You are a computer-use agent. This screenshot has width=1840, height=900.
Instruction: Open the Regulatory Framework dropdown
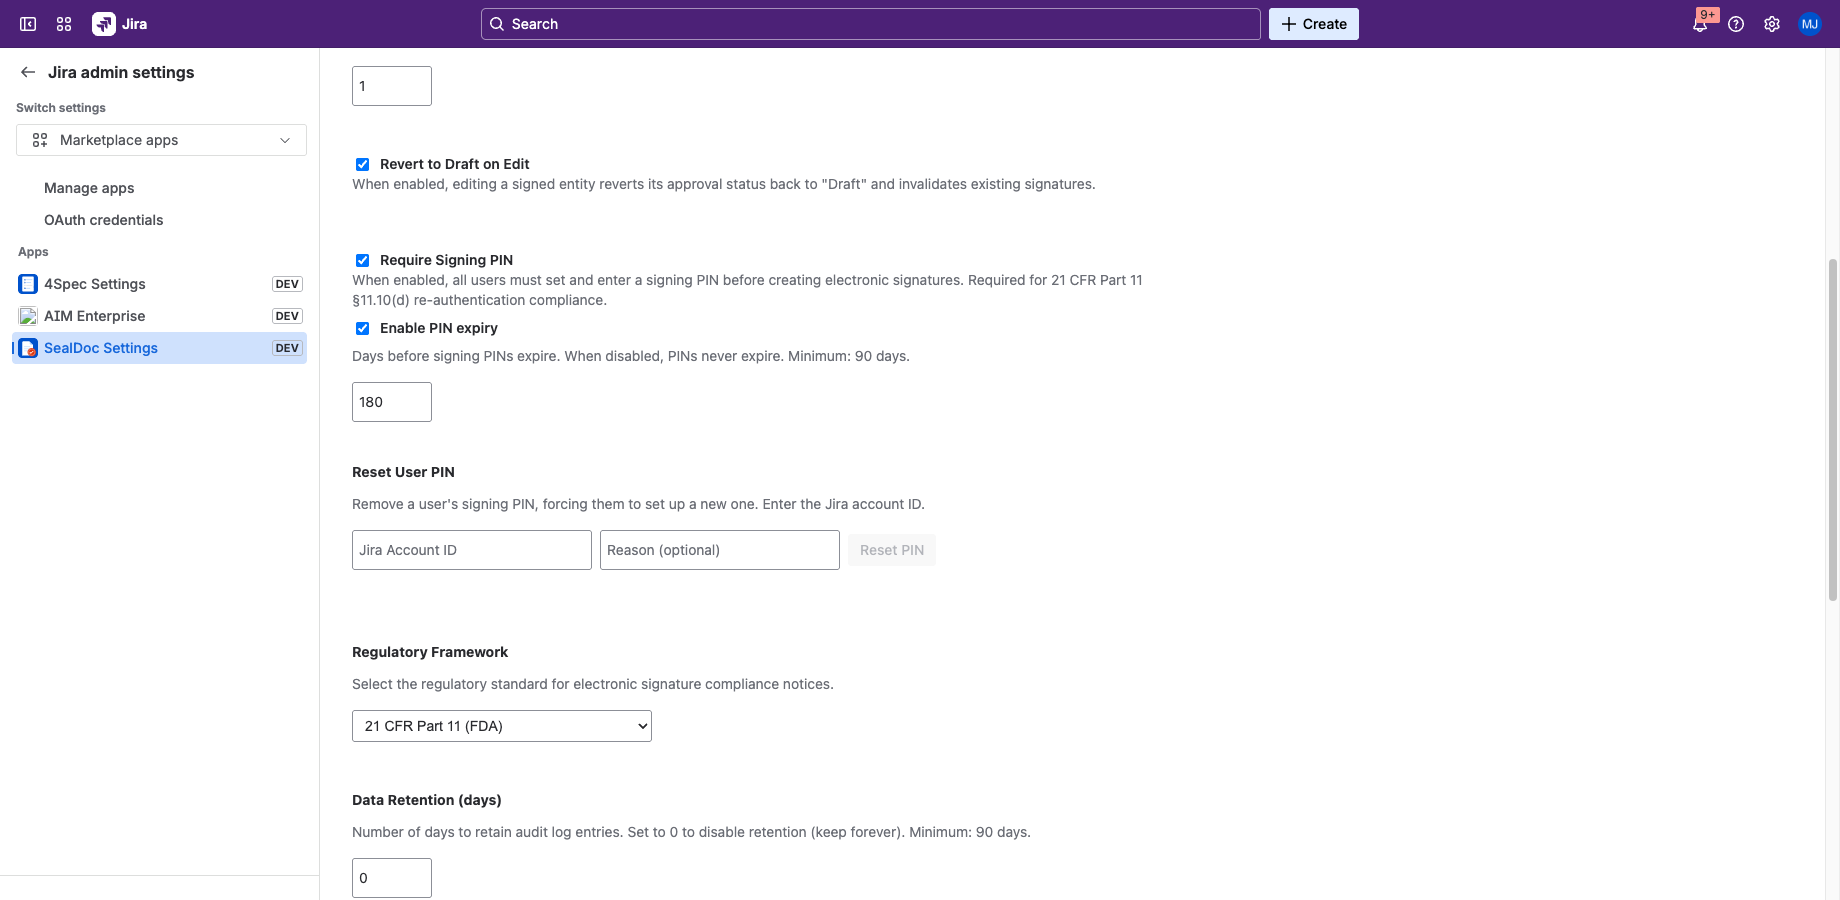[500, 726]
